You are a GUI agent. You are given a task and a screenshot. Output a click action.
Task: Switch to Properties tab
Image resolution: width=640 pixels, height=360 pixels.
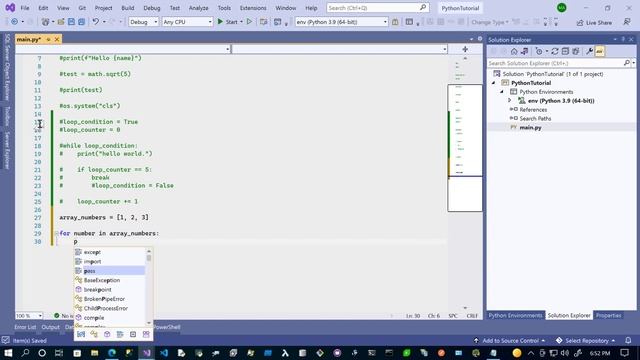click(x=608, y=316)
